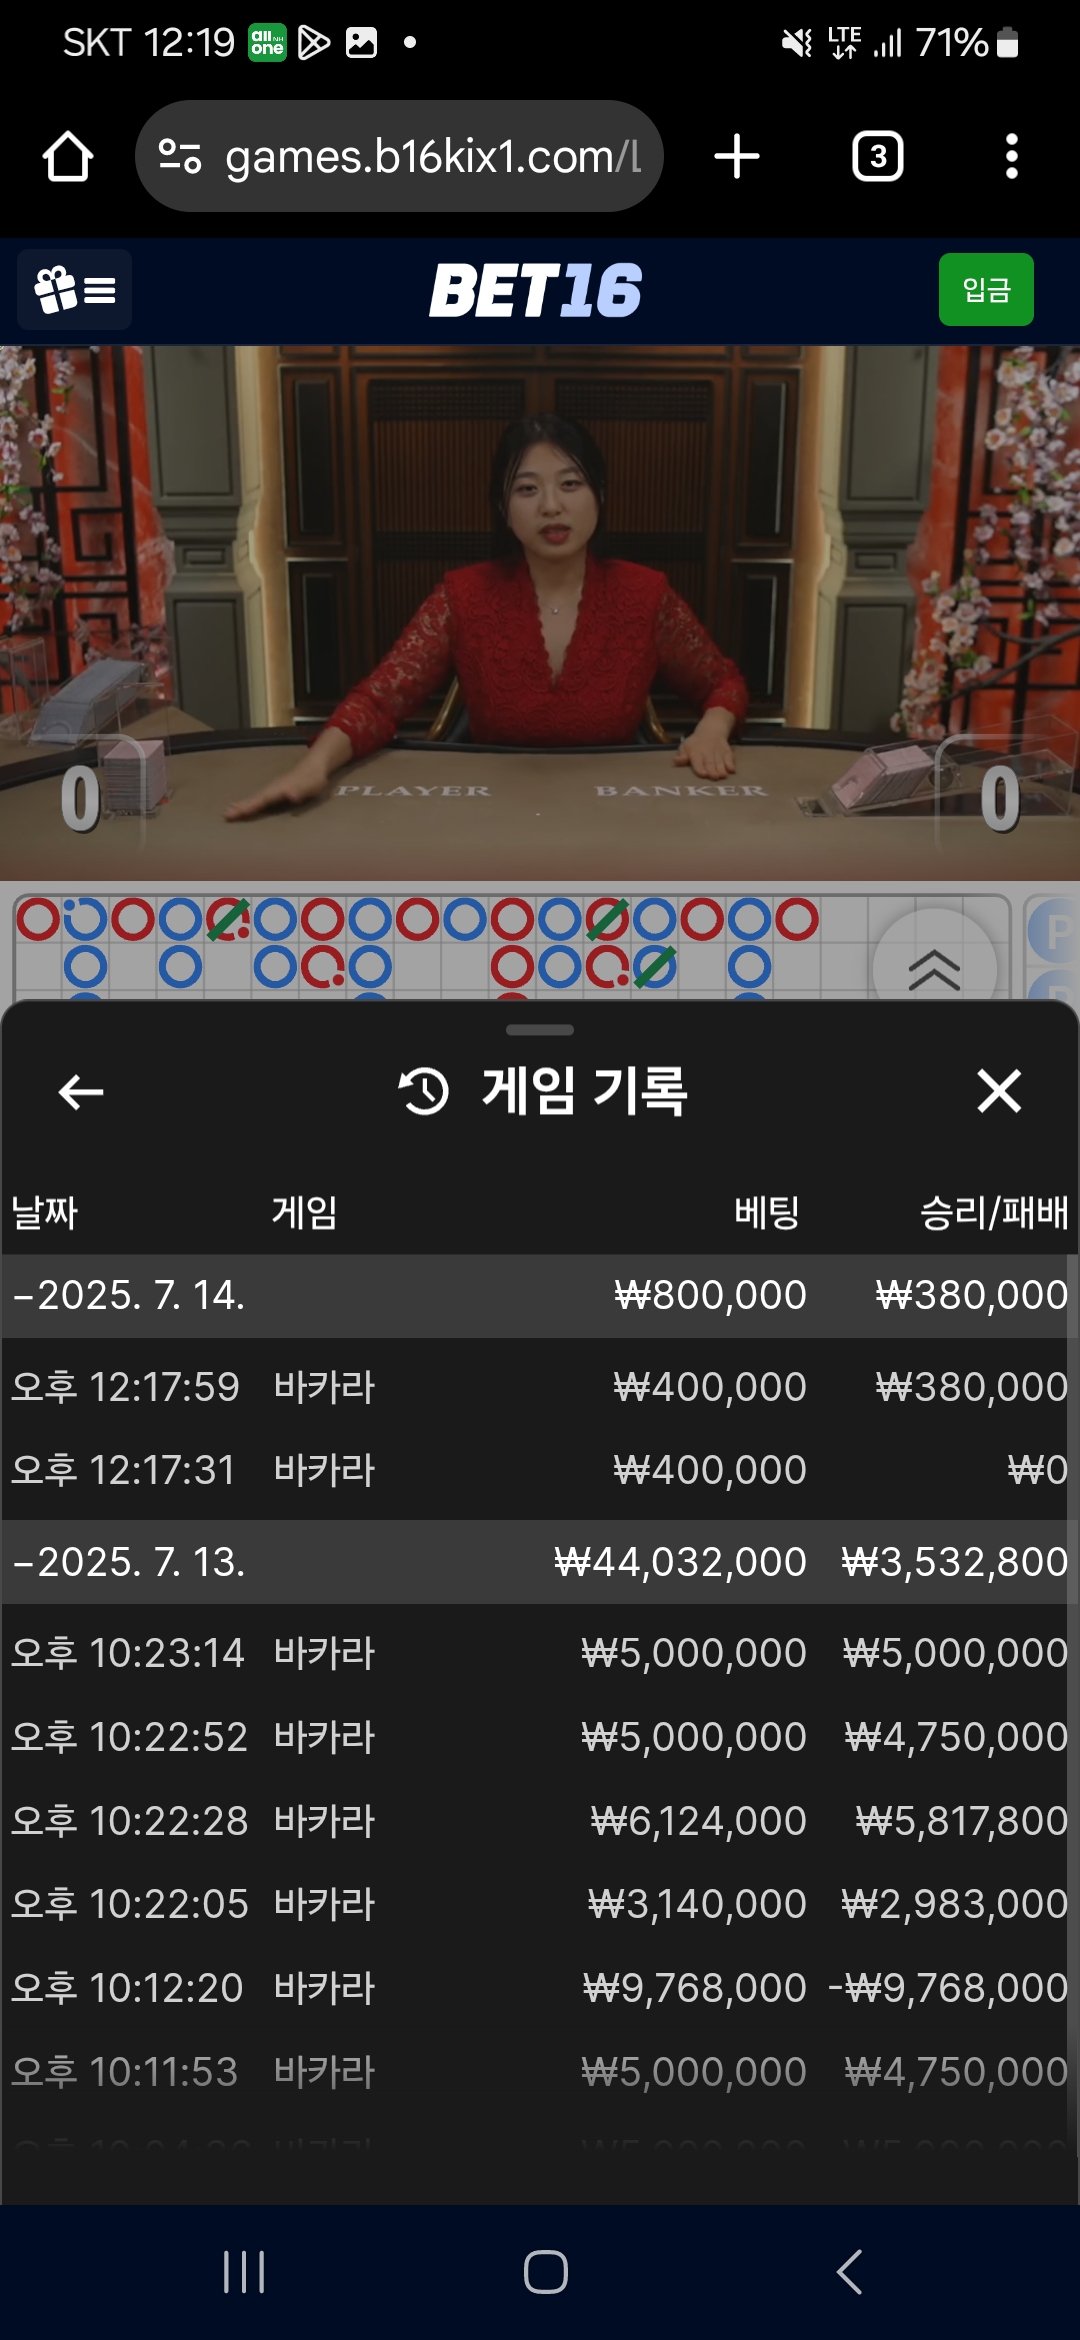Tap the Android back navigation button
Screen dimensions: 1080x2340
click(850, 2272)
